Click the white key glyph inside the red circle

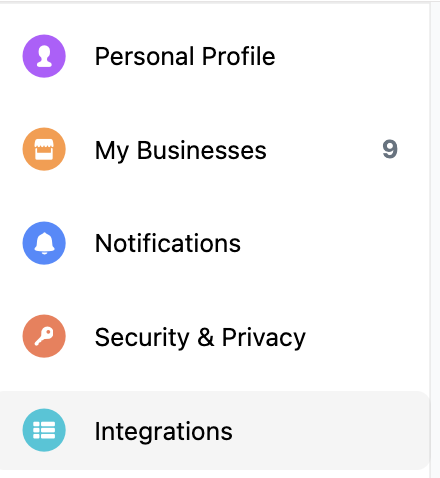tap(44, 336)
